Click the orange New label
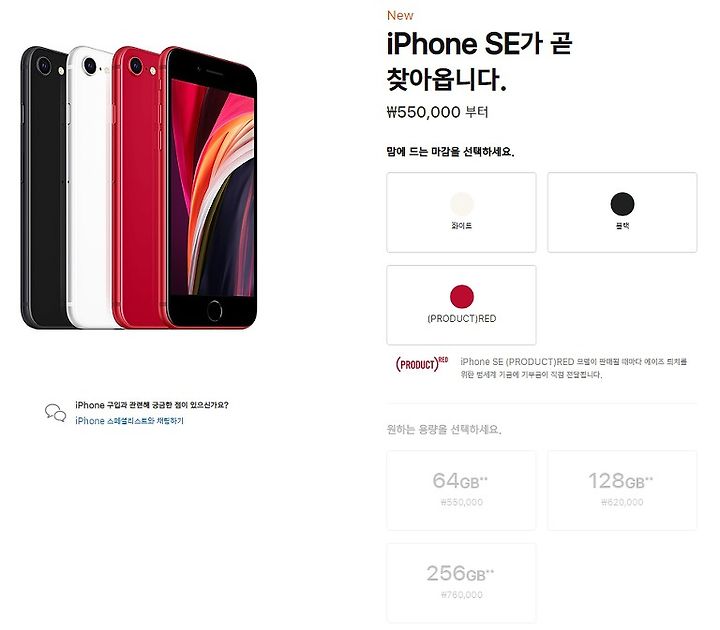The height and width of the screenshot is (630, 720). (x=400, y=15)
